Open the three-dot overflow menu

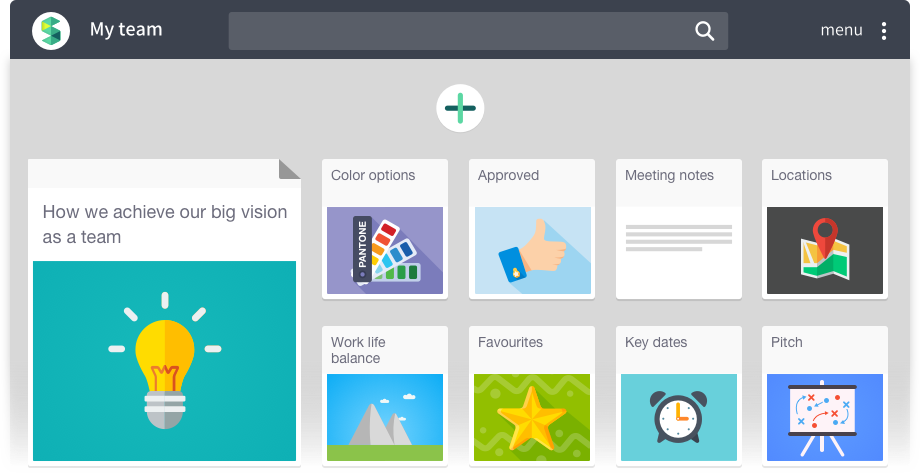point(884,31)
